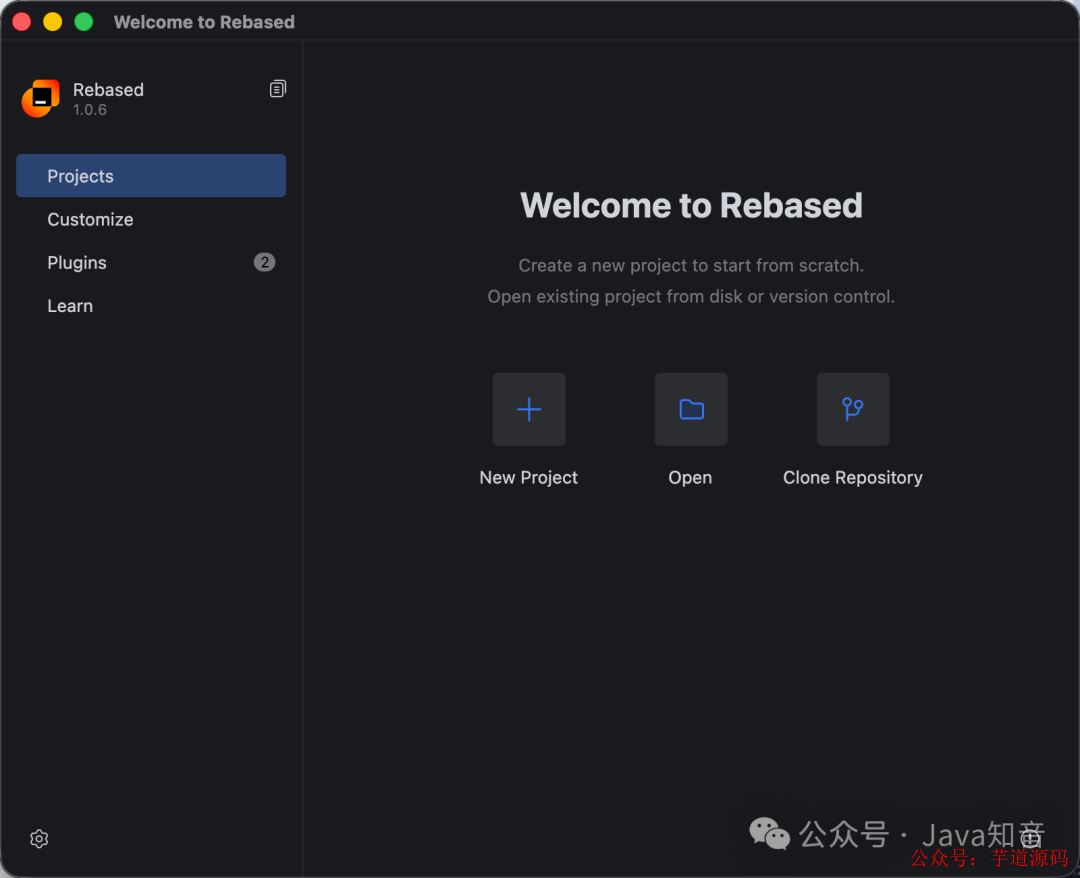Minimize the window with yellow button
Screen dimensions: 1080x878
tap(53, 22)
